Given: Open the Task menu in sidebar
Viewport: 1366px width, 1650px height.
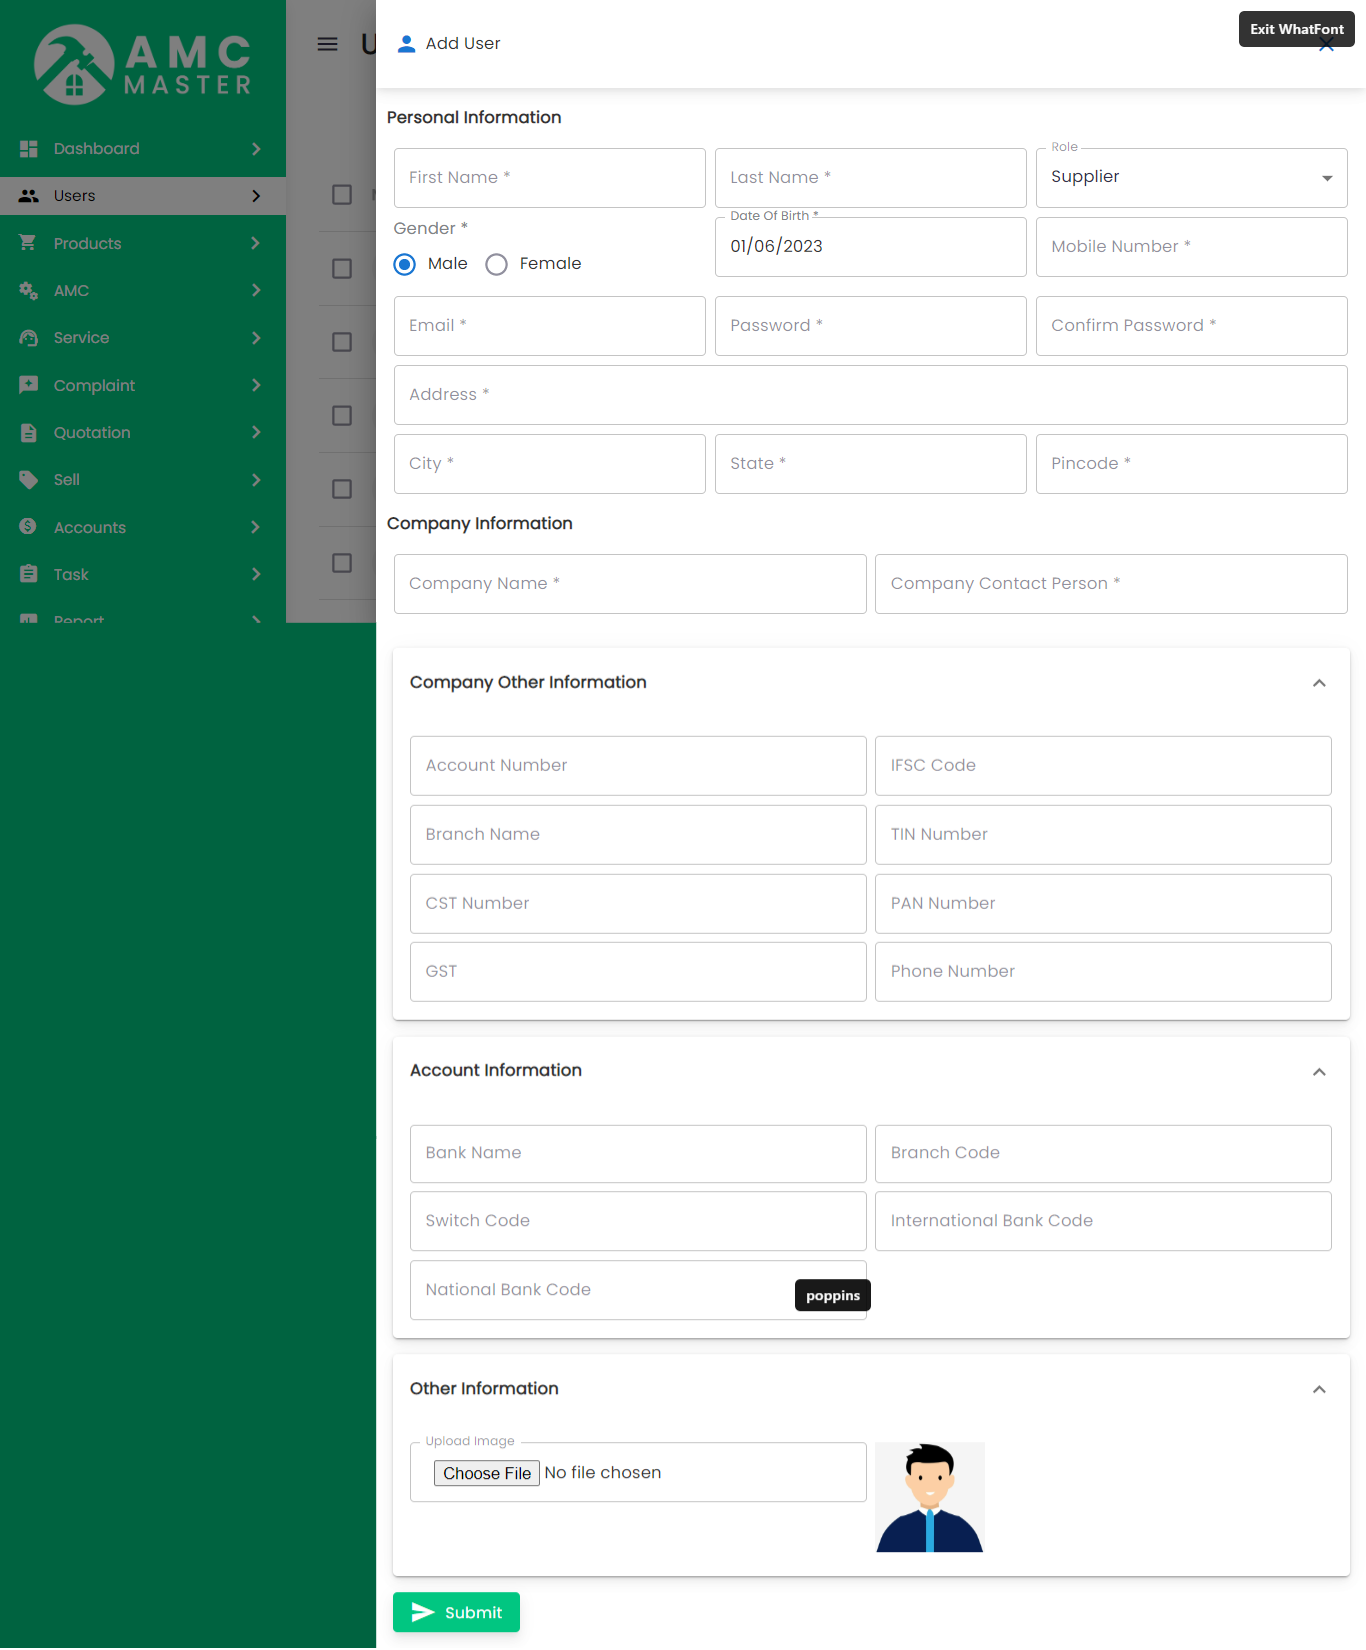Looking at the screenshot, I should click(x=143, y=575).
